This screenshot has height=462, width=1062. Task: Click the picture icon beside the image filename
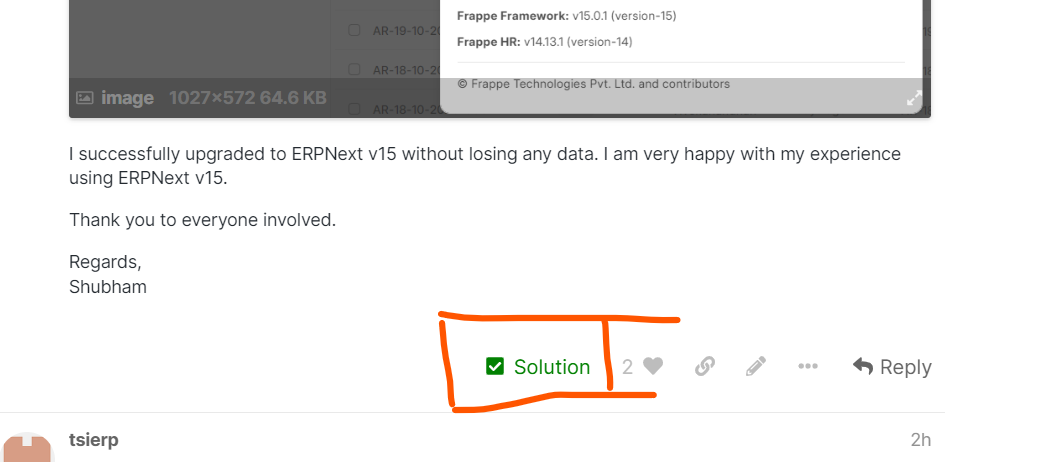tap(85, 98)
